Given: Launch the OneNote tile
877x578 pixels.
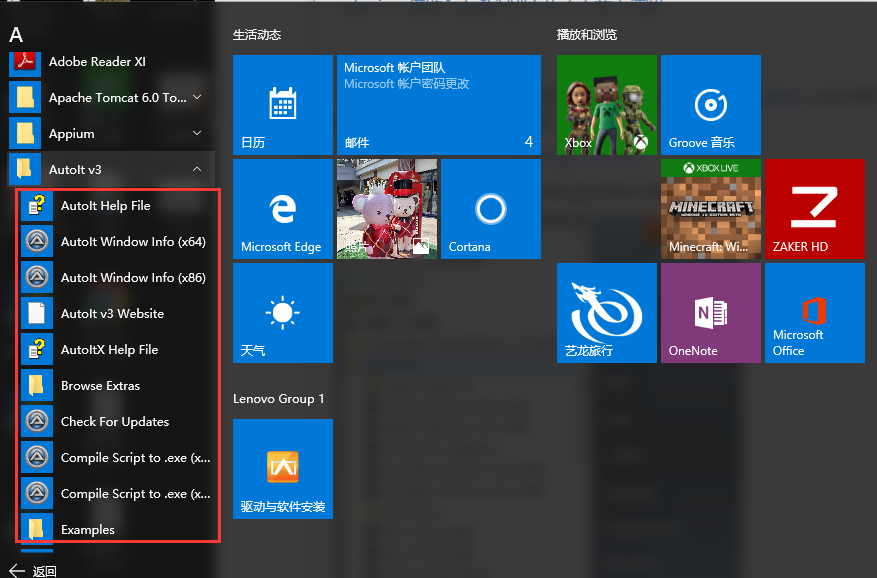Looking at the screenshot, I should coord(710,313).
